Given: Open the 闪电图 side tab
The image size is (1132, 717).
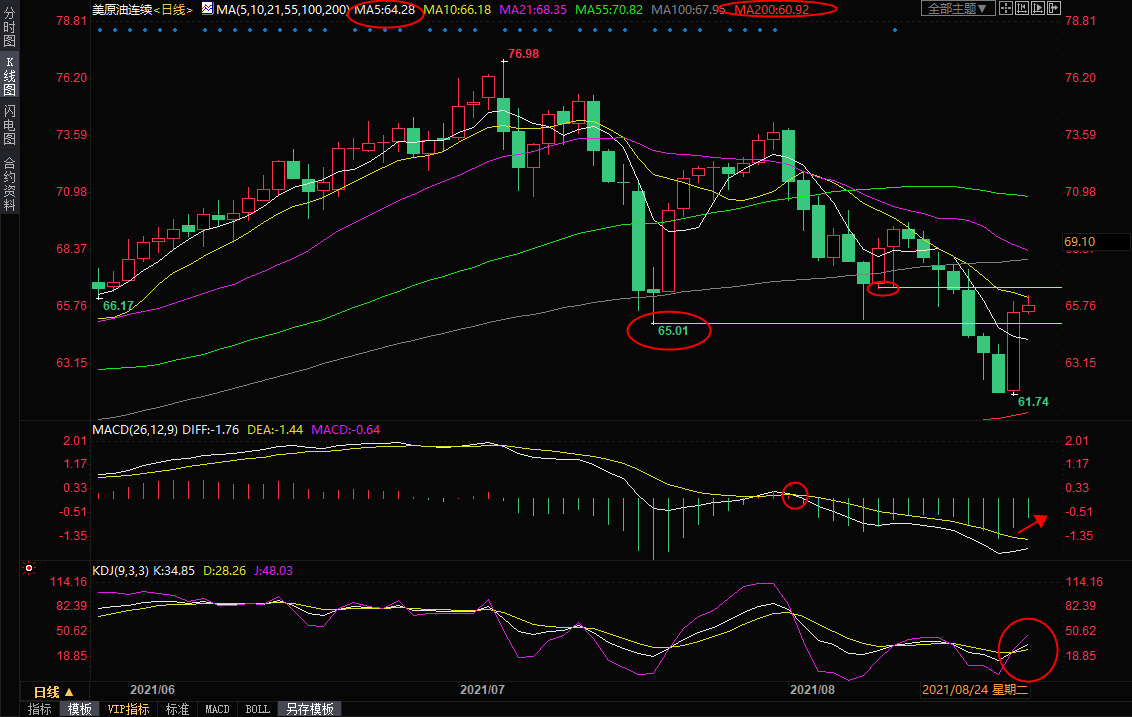Looking at the screenshot, I should 10,124.
